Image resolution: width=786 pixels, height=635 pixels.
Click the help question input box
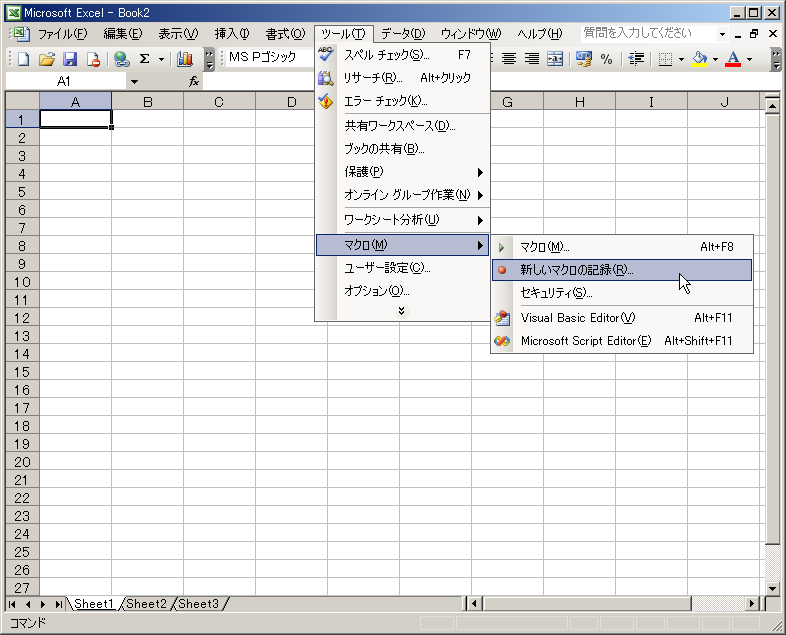[x=649, y=34]
